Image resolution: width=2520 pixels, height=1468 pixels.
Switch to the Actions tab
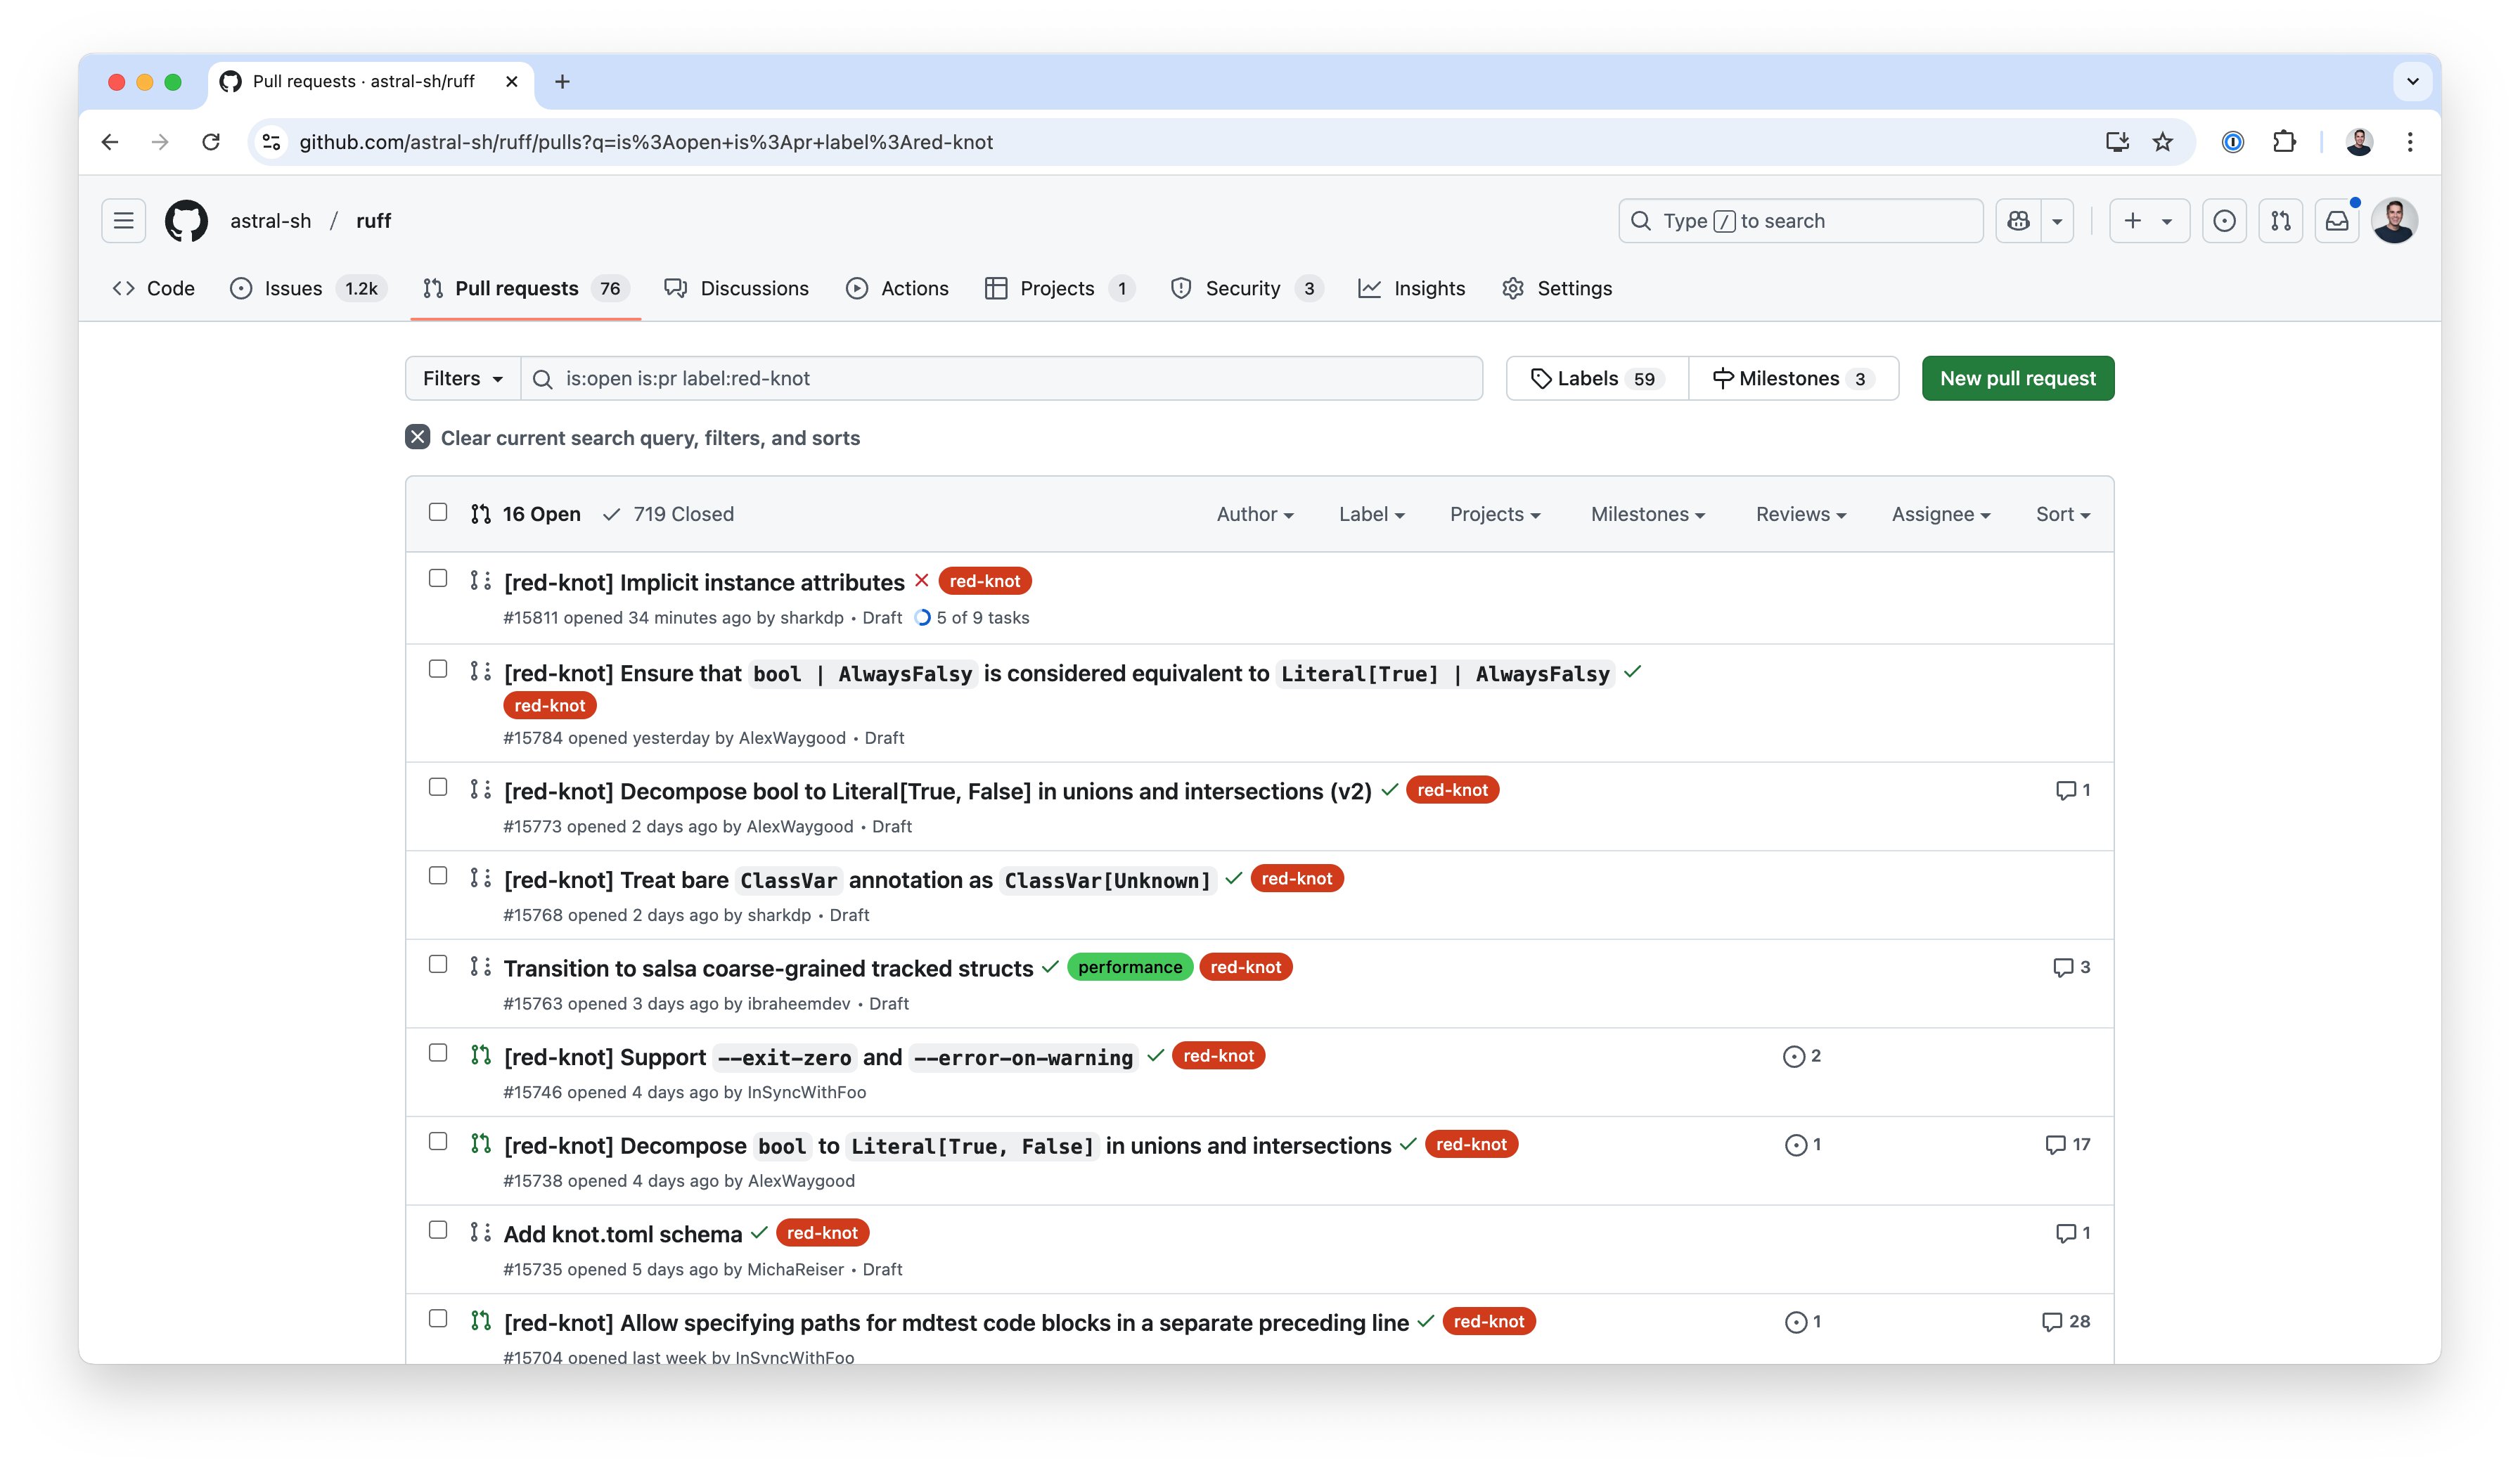897,288
